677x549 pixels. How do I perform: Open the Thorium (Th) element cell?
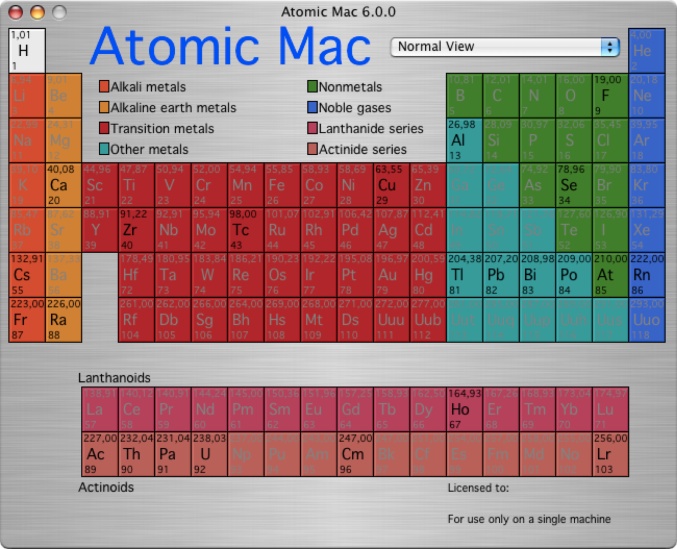coord(136,454)
